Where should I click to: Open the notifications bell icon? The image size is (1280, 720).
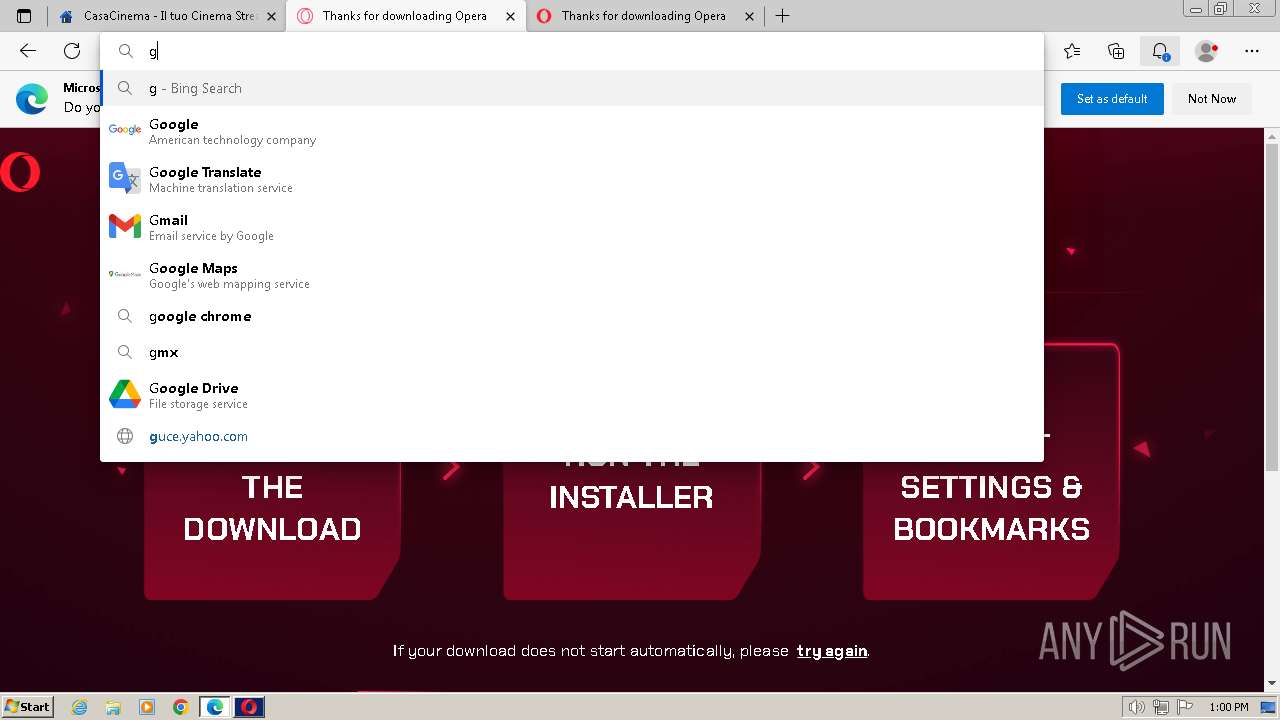pos(1160,51)
